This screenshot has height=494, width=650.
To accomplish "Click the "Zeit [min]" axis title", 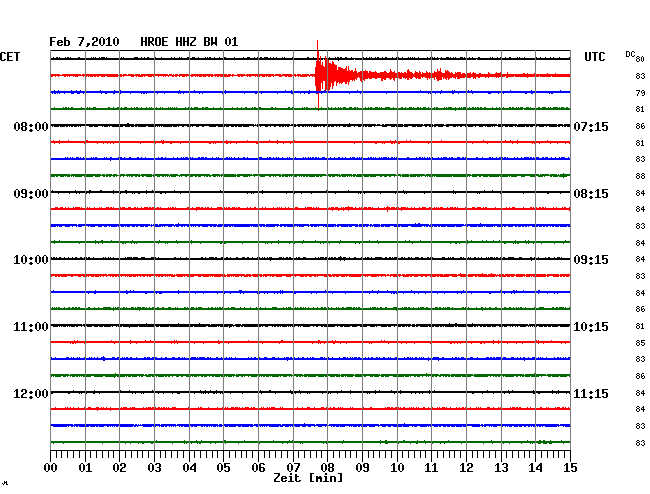I will (308, 478).
